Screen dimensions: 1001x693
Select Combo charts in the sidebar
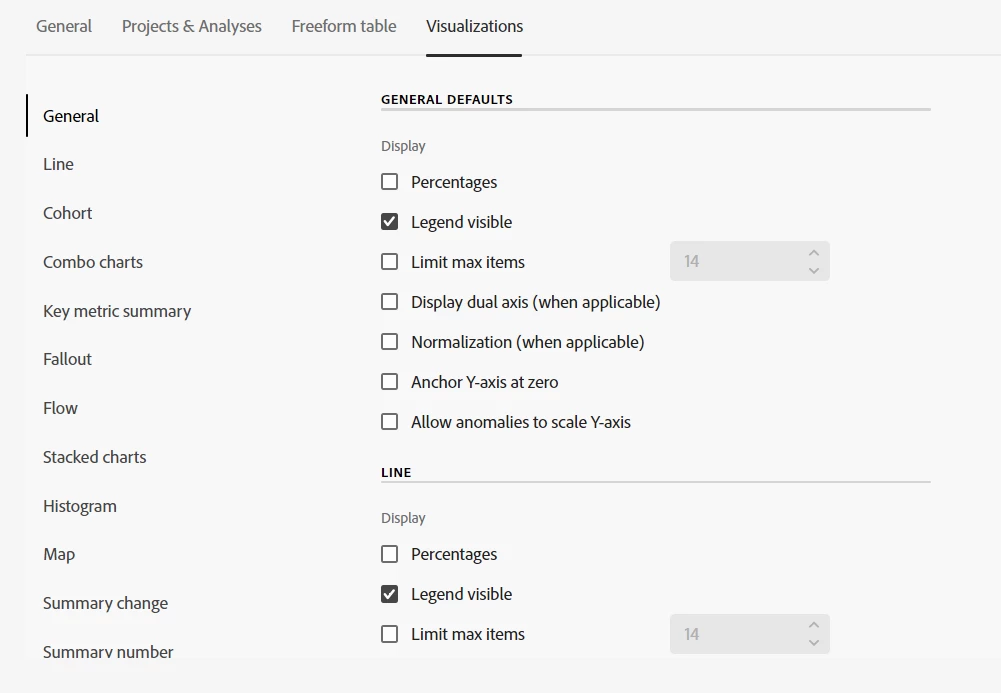click(93, 262)
